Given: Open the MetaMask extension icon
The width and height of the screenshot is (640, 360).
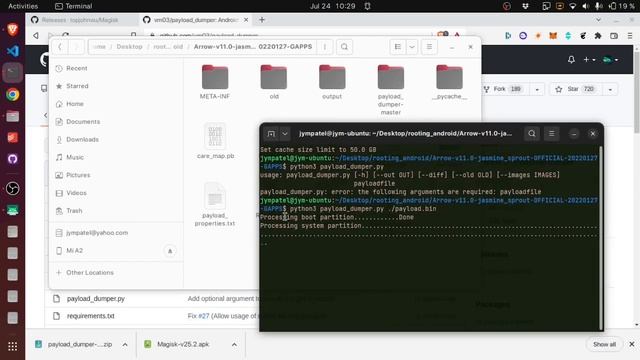Looking at the screenshot, I should 553,36.
